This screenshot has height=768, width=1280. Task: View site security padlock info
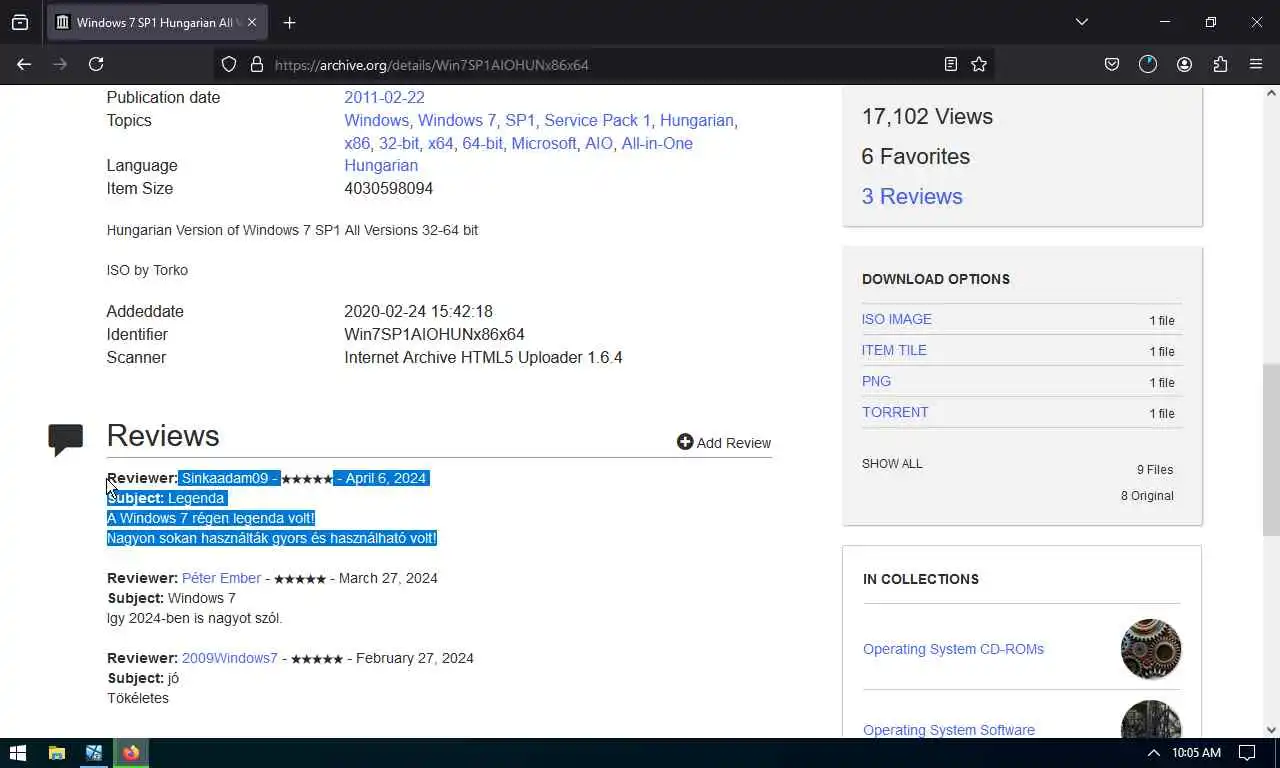(x=256, y=64)
